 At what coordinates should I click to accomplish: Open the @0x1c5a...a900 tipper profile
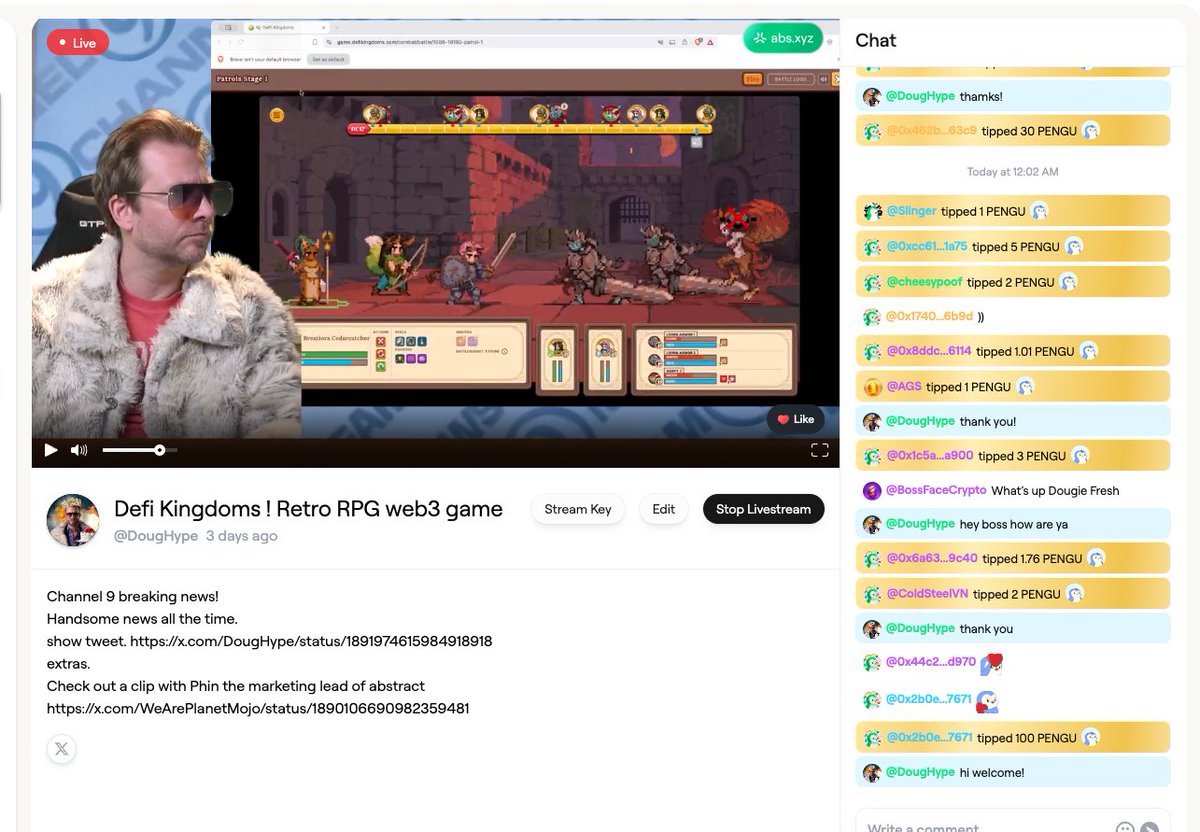coord(930,456)
